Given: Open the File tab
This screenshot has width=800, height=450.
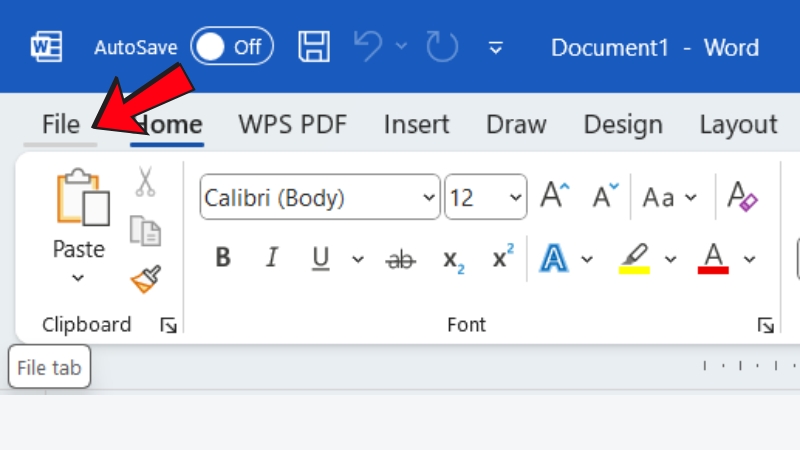Looking at the screenshot, I should pos(61,124).
